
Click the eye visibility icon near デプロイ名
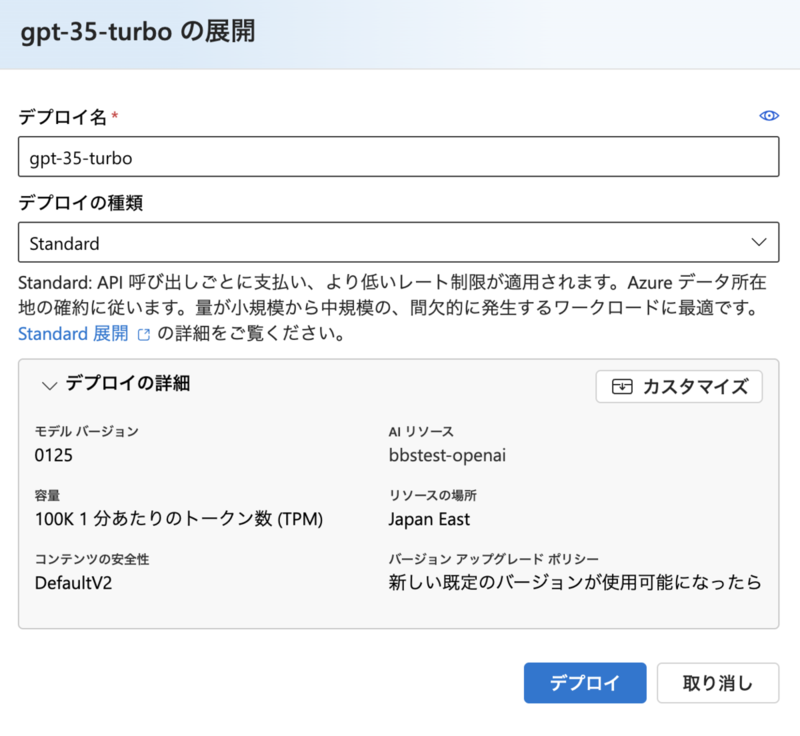pyautogui.click(x=768, y=116)
